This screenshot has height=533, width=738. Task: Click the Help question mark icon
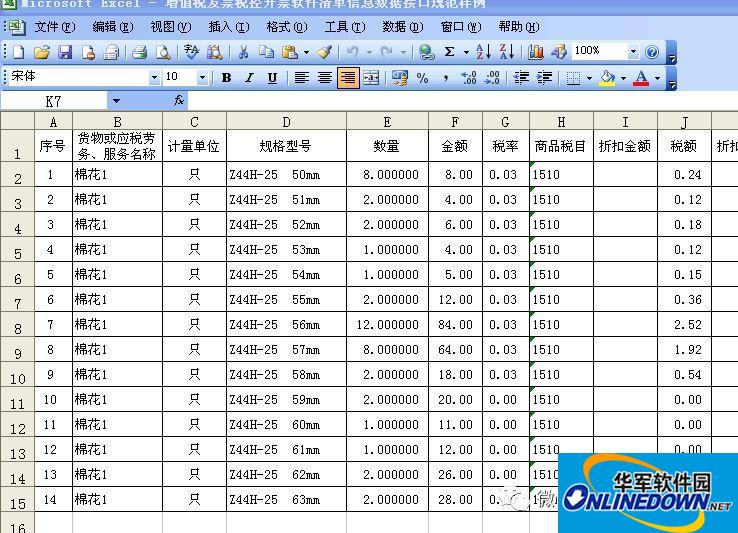tap(652, 52)
